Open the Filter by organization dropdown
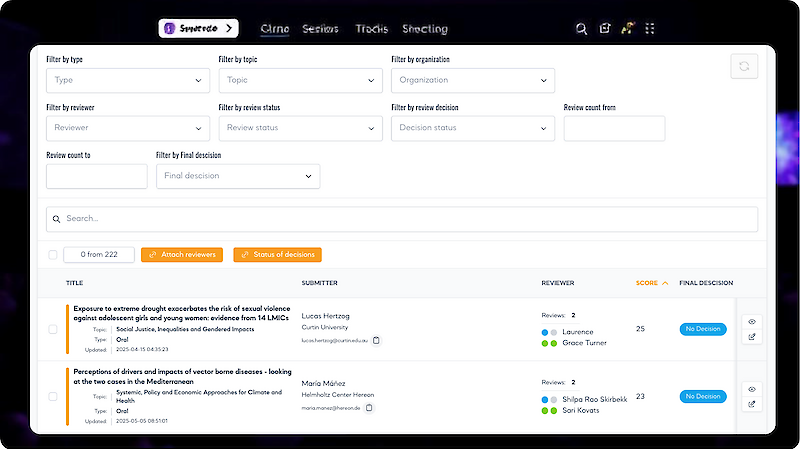This screenshot has height=450, width=800. point(472,80)
